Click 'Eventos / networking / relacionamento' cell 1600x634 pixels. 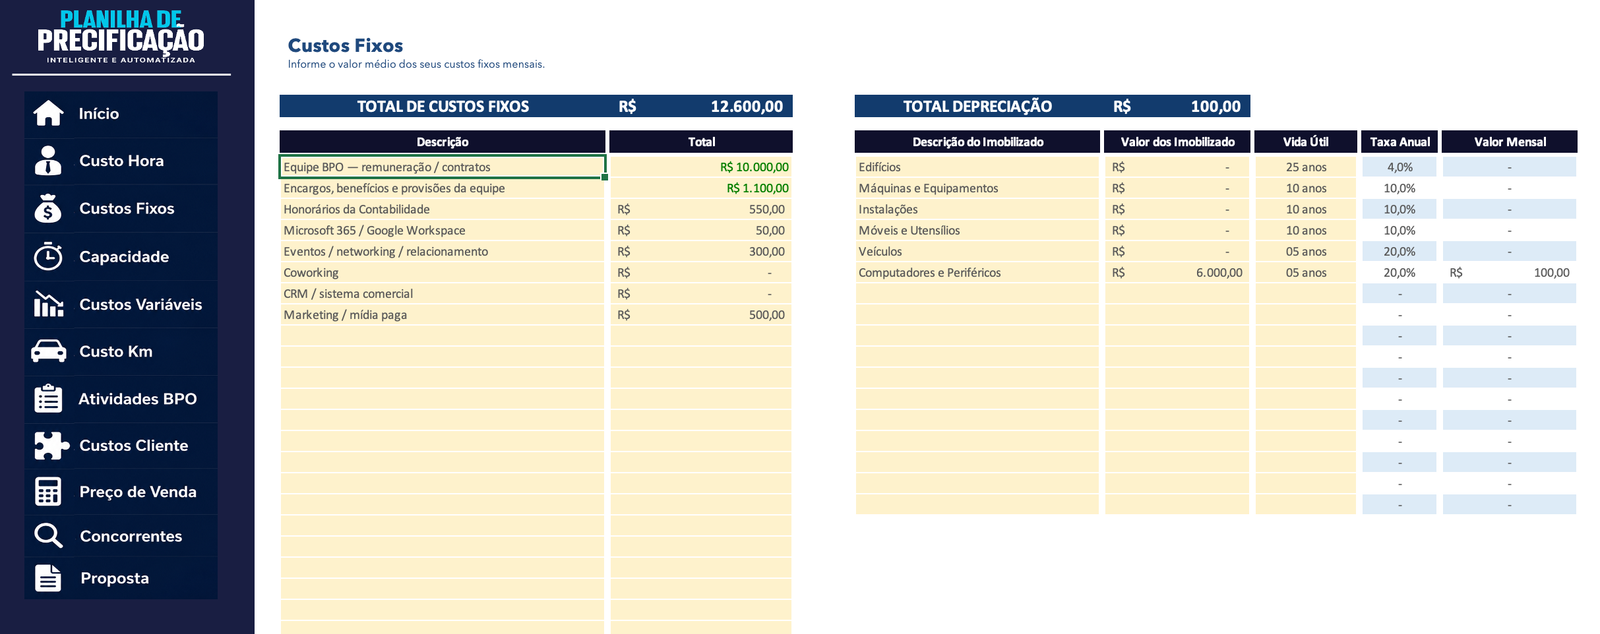443,251
